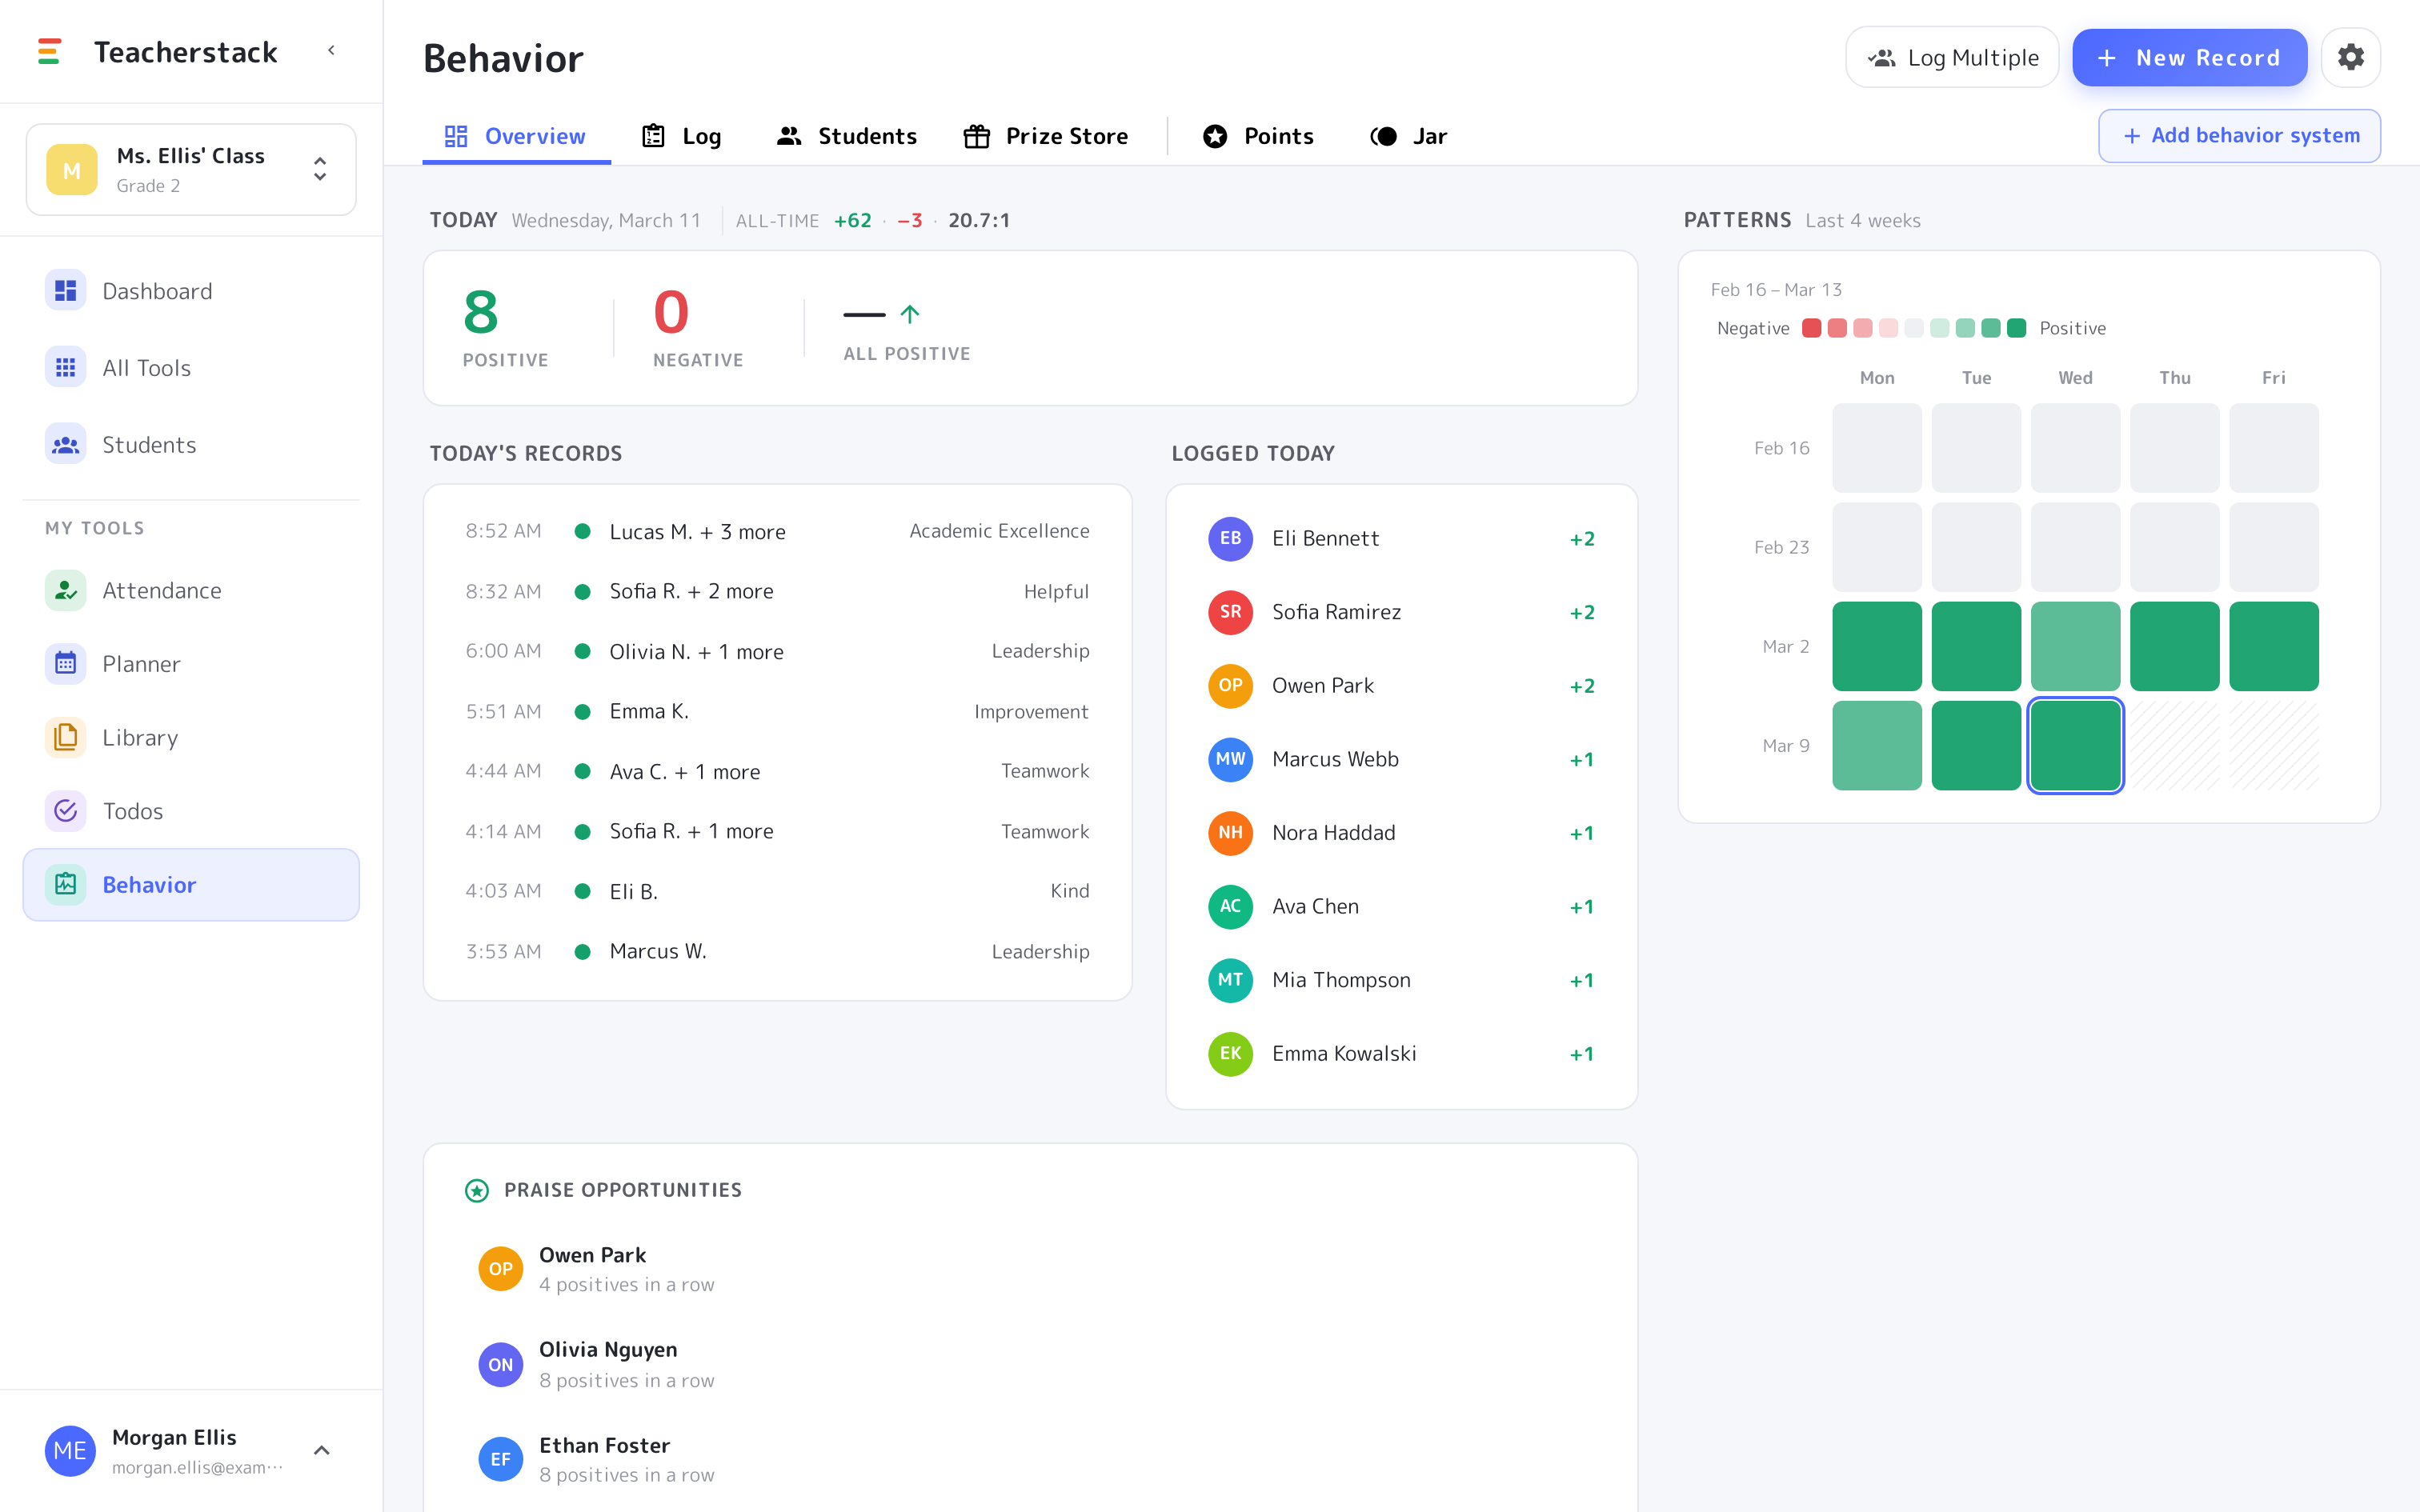
Task: Expand the Morgan Ellis account menu
Action: point(322,1451)
